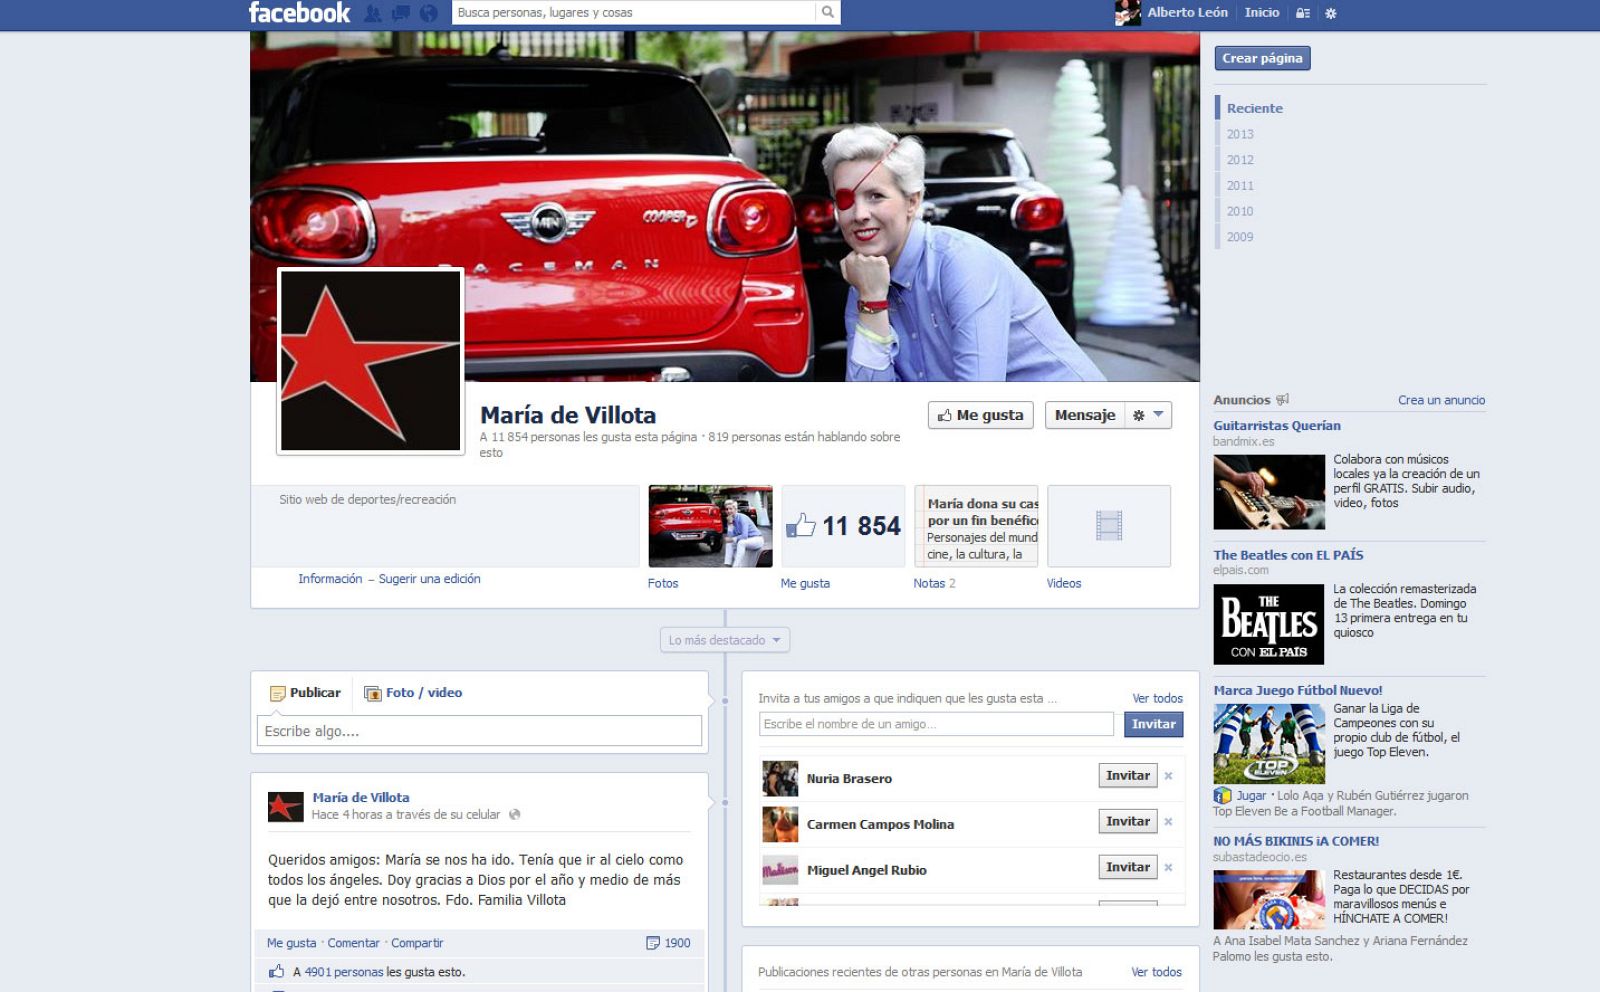
Task: Click the comments count icon showing 1900
Action: [x=653, y=943]
